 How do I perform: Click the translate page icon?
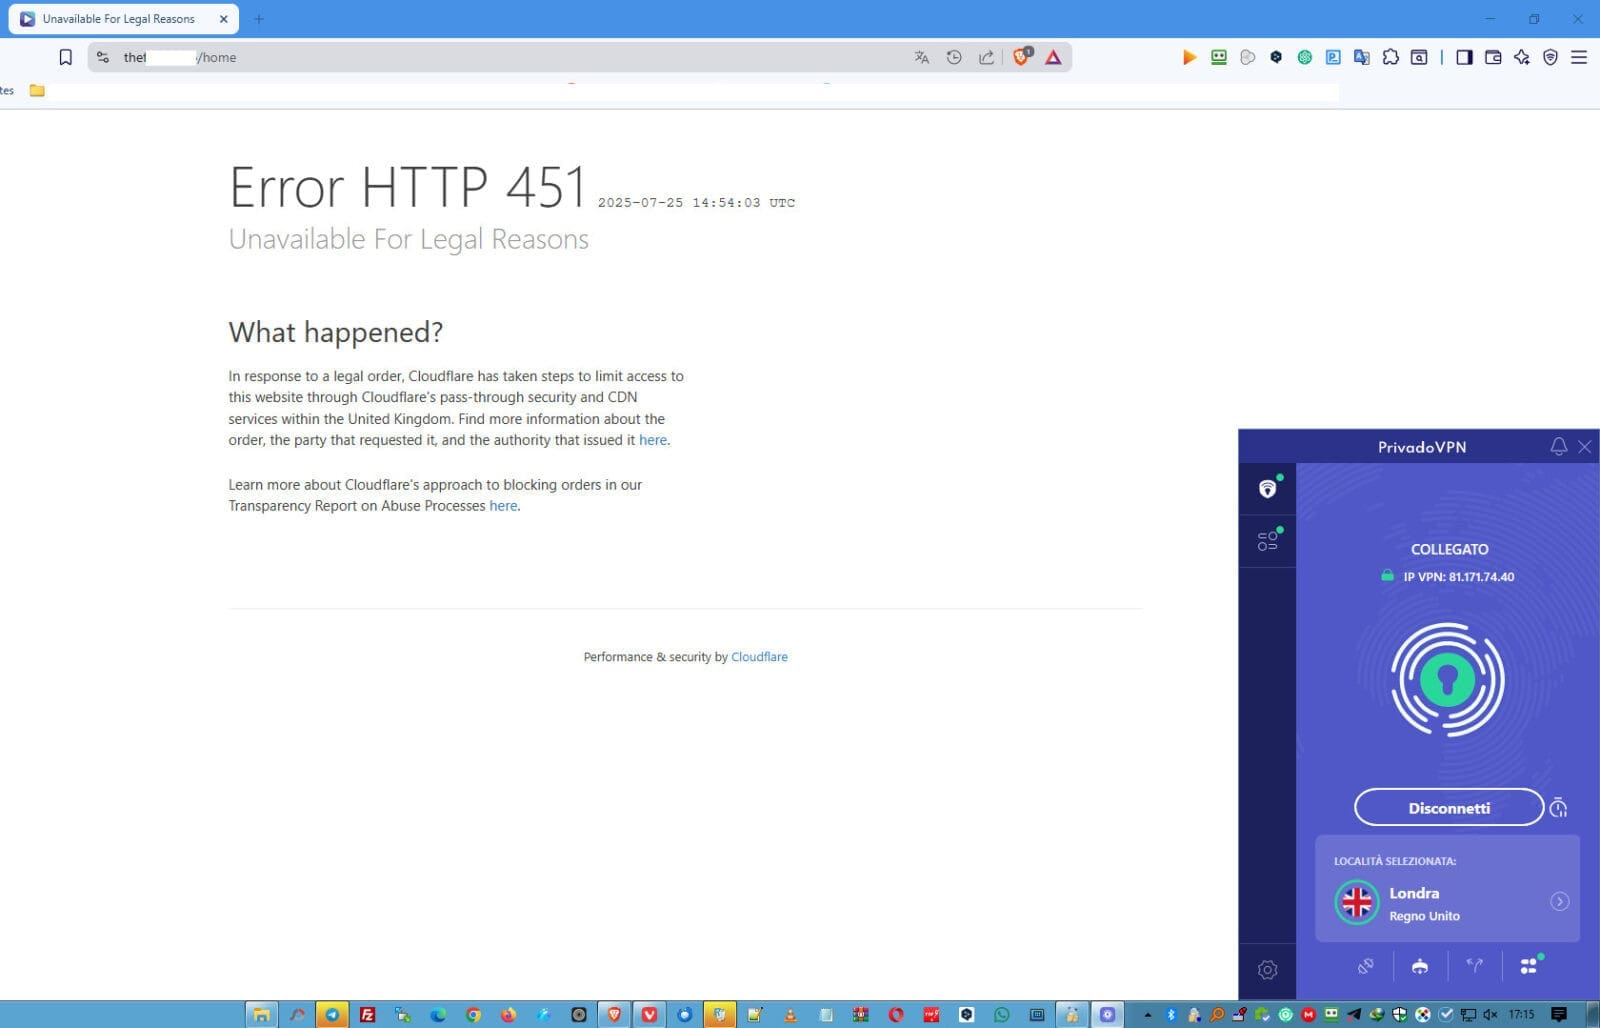tap(921, 57)
